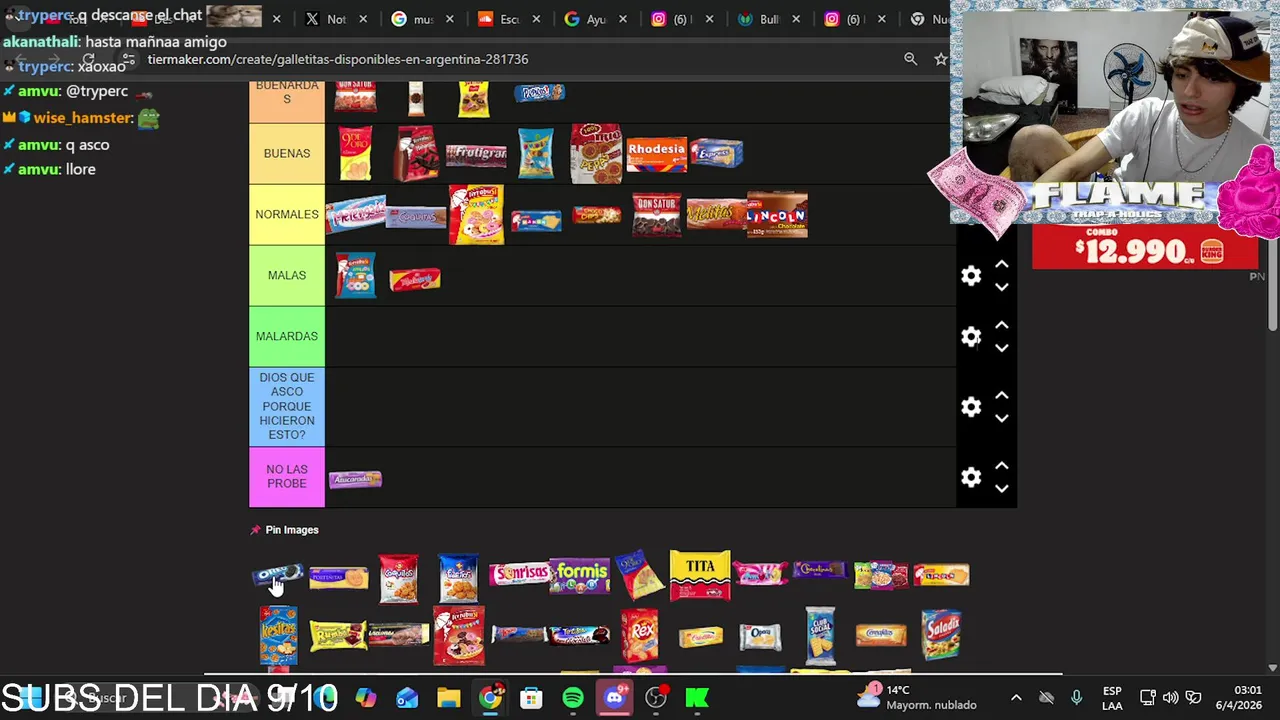This screenshot has width=1280, height=720.
Task: Click the zoom magnifier icon in address bar
Action: click(910, 59)
